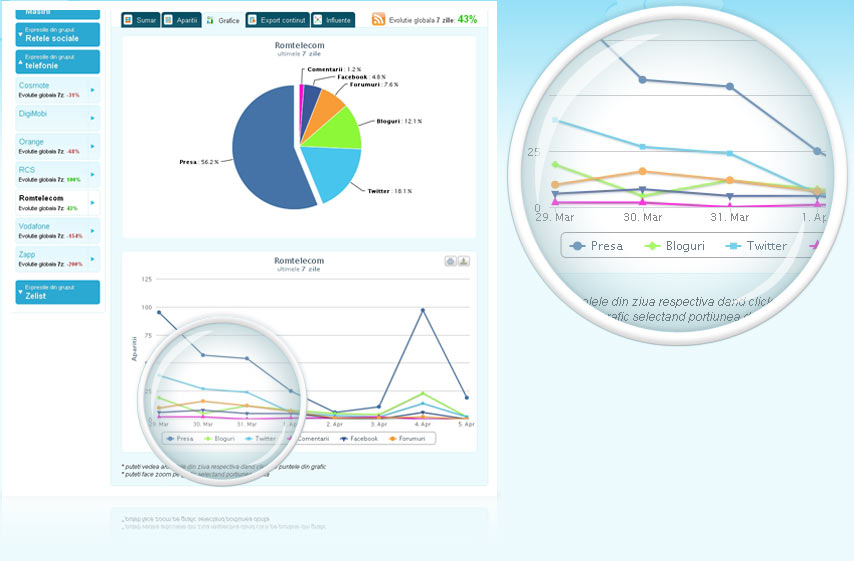Click the print chart icon on line chart
854x561 pixels.
click(450, 261)
